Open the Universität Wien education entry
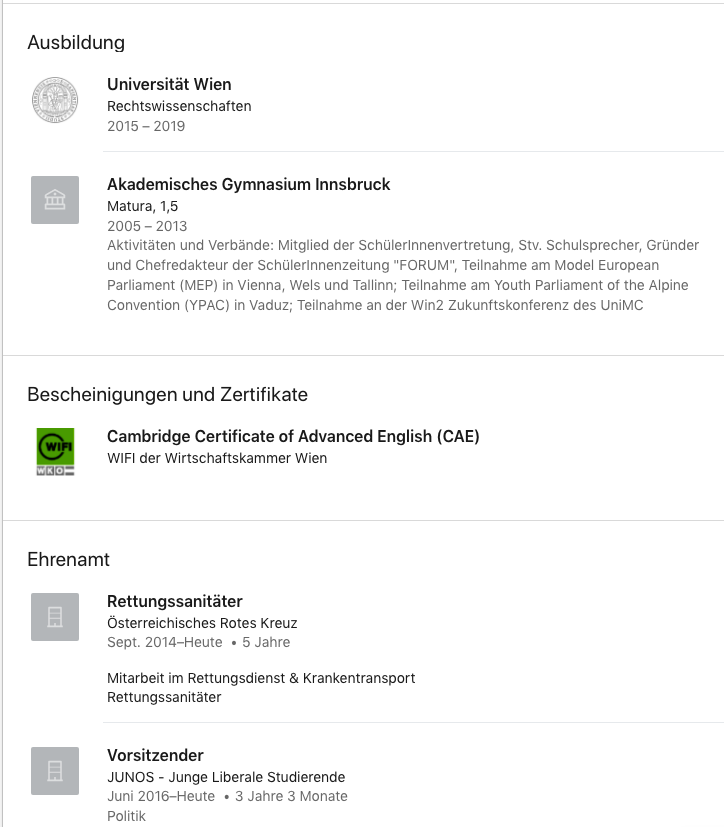 (169, 84)
